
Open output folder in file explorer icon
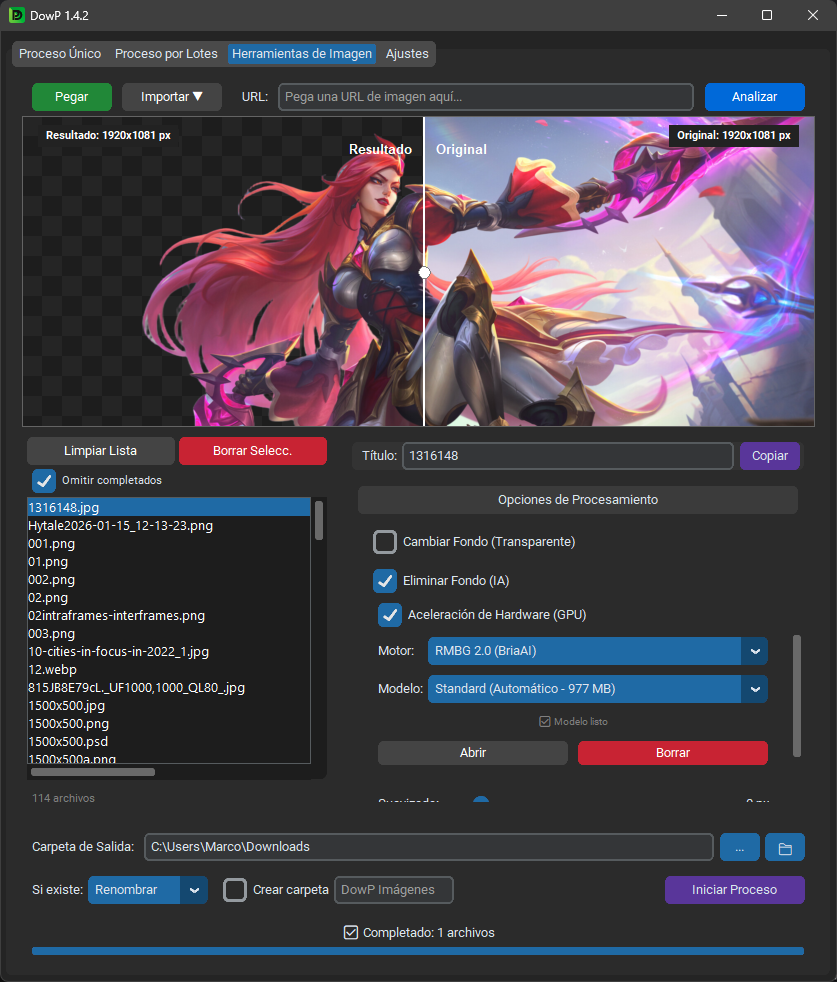click(784, 847)
